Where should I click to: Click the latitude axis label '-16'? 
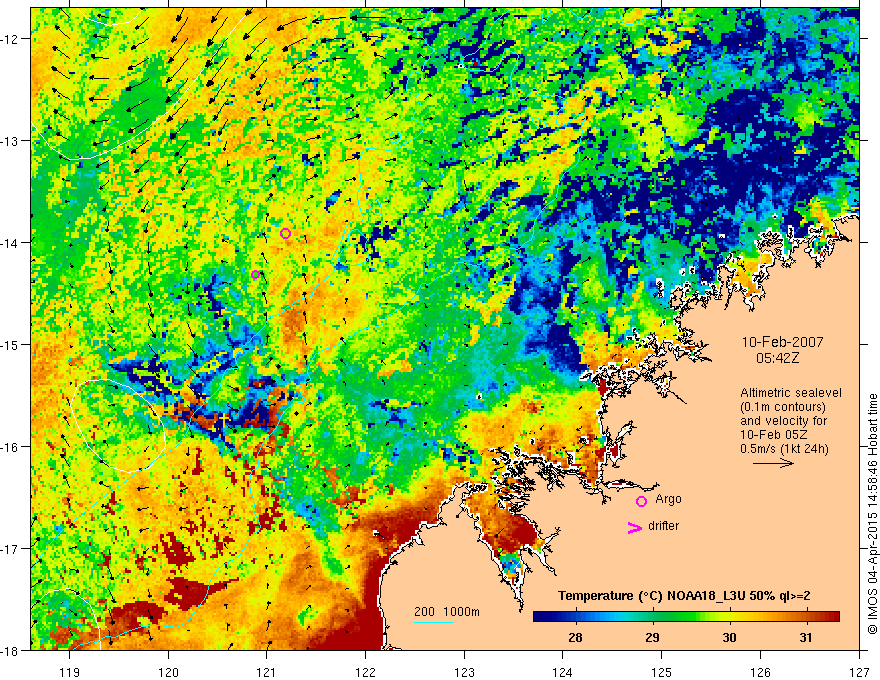click(x=10, y=447)
